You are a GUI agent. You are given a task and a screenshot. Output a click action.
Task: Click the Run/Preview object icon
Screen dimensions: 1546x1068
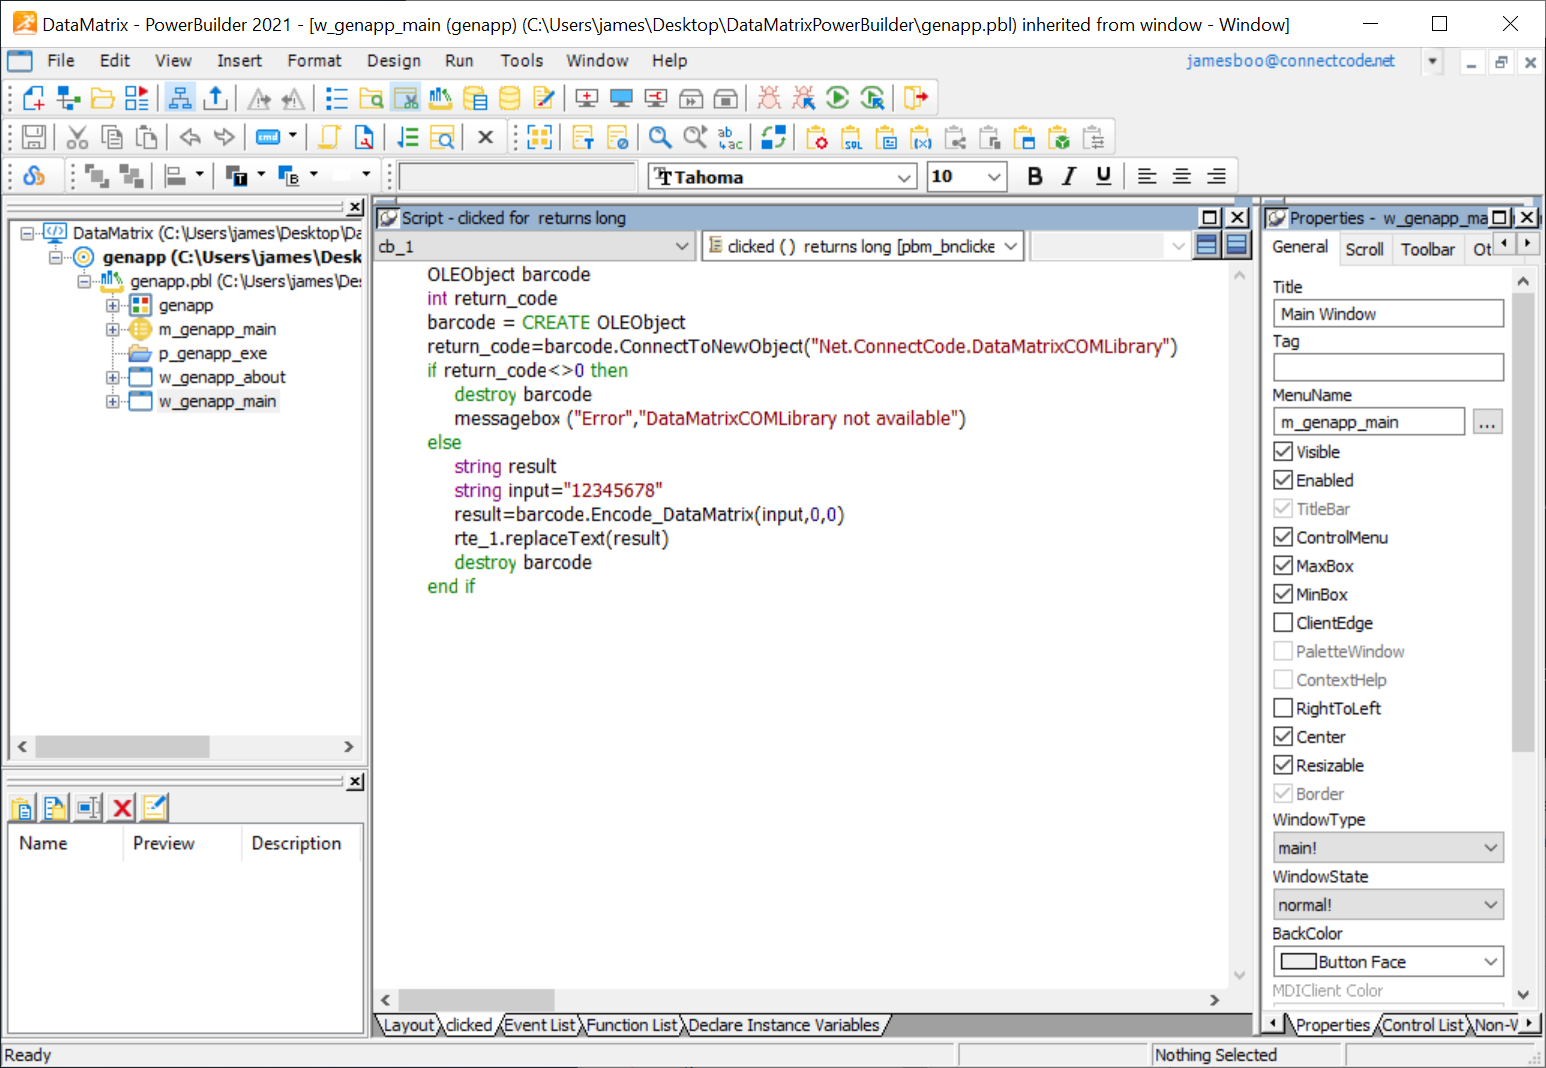click(136, 98)
